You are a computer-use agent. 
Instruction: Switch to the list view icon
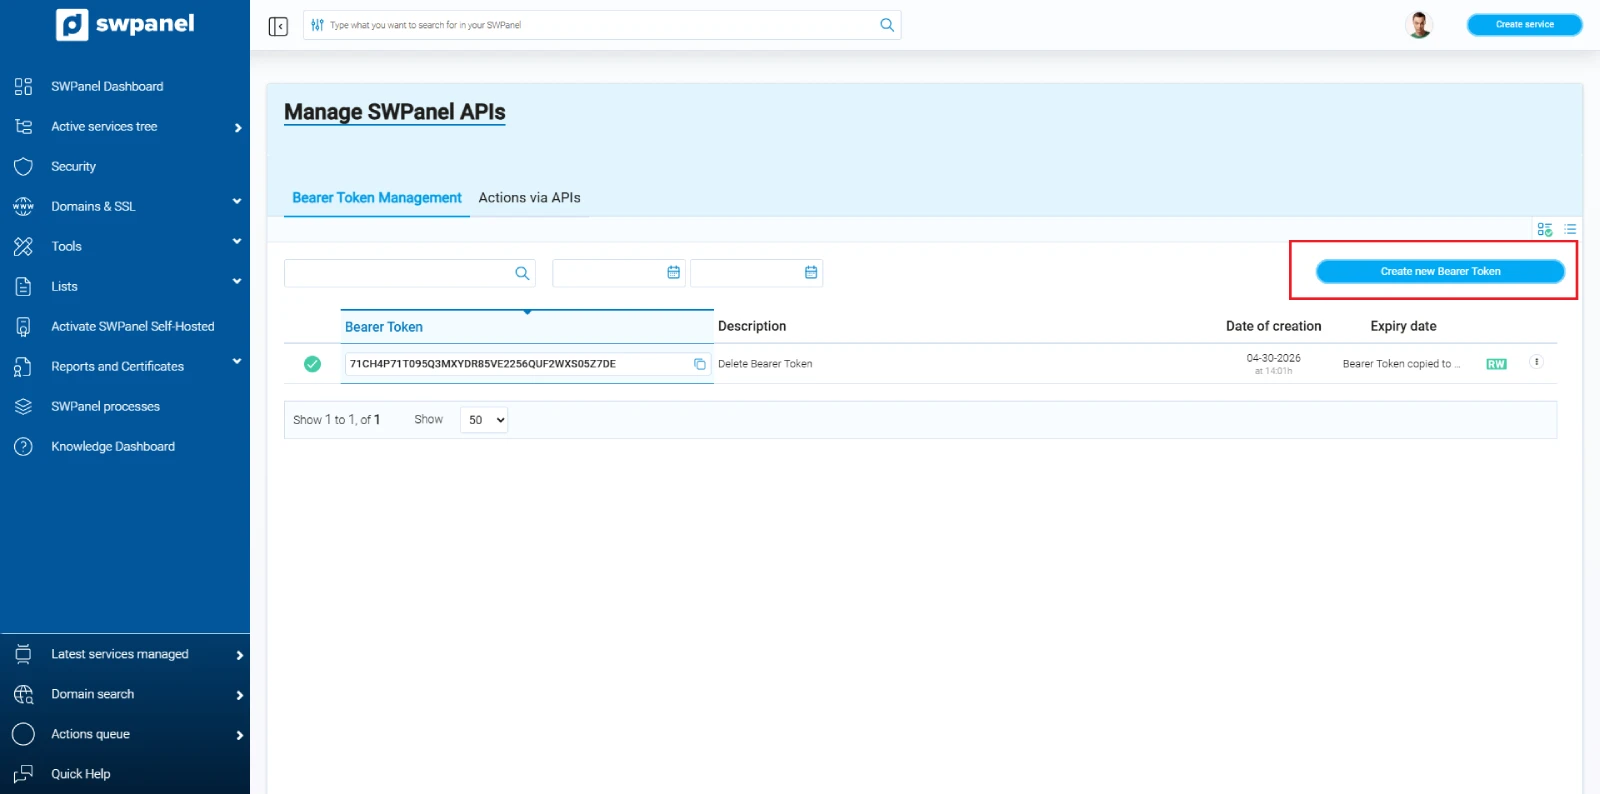[x=1570, y=229]
